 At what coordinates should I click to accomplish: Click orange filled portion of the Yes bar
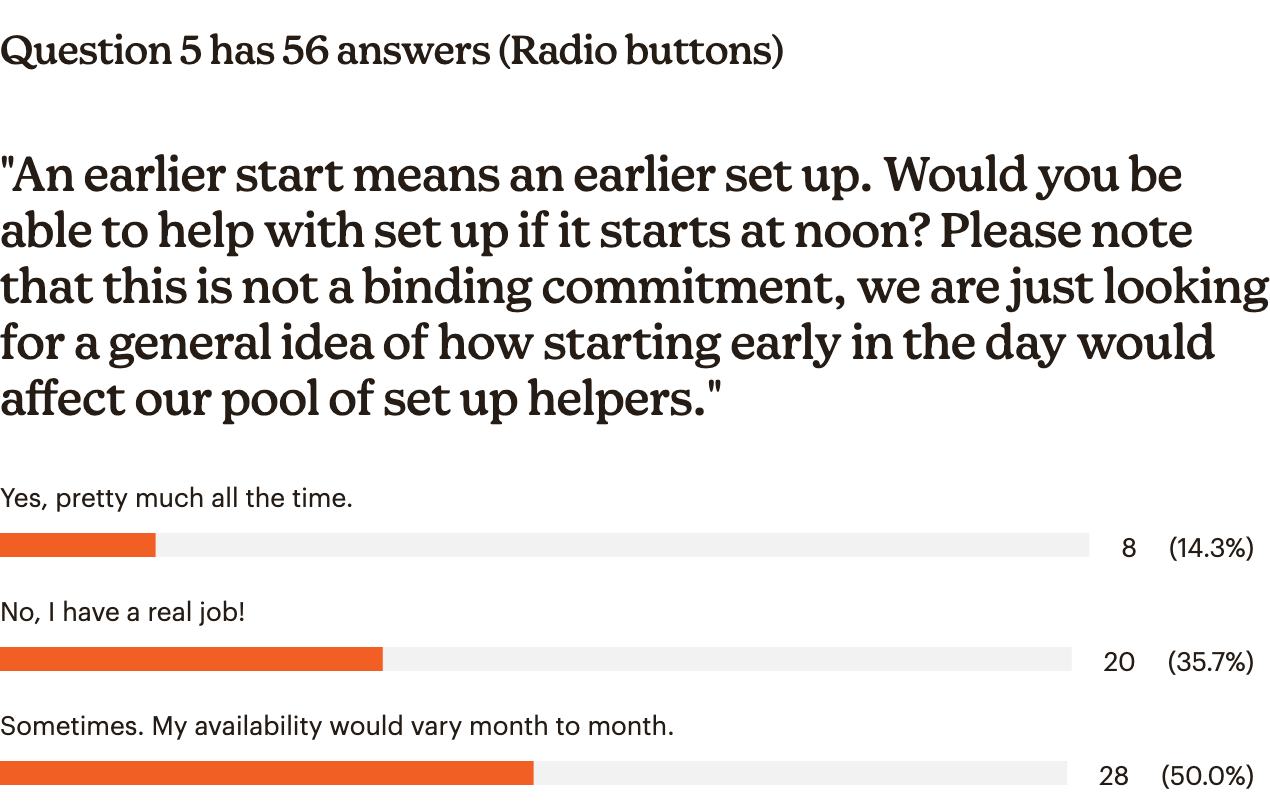click(x=78, y=545)
